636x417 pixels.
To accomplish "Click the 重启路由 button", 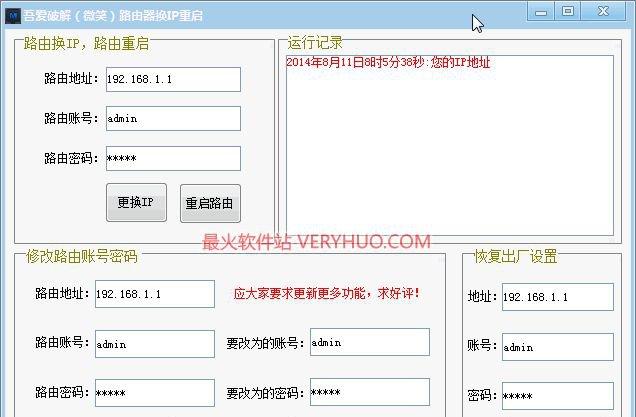I will [x=210, y=203].
